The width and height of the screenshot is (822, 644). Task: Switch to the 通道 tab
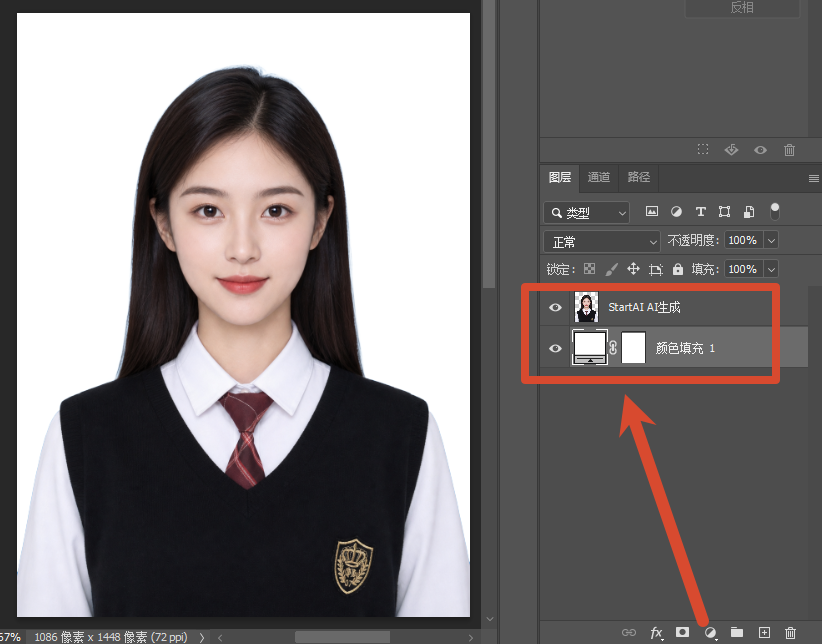click(x=599, y=177)
